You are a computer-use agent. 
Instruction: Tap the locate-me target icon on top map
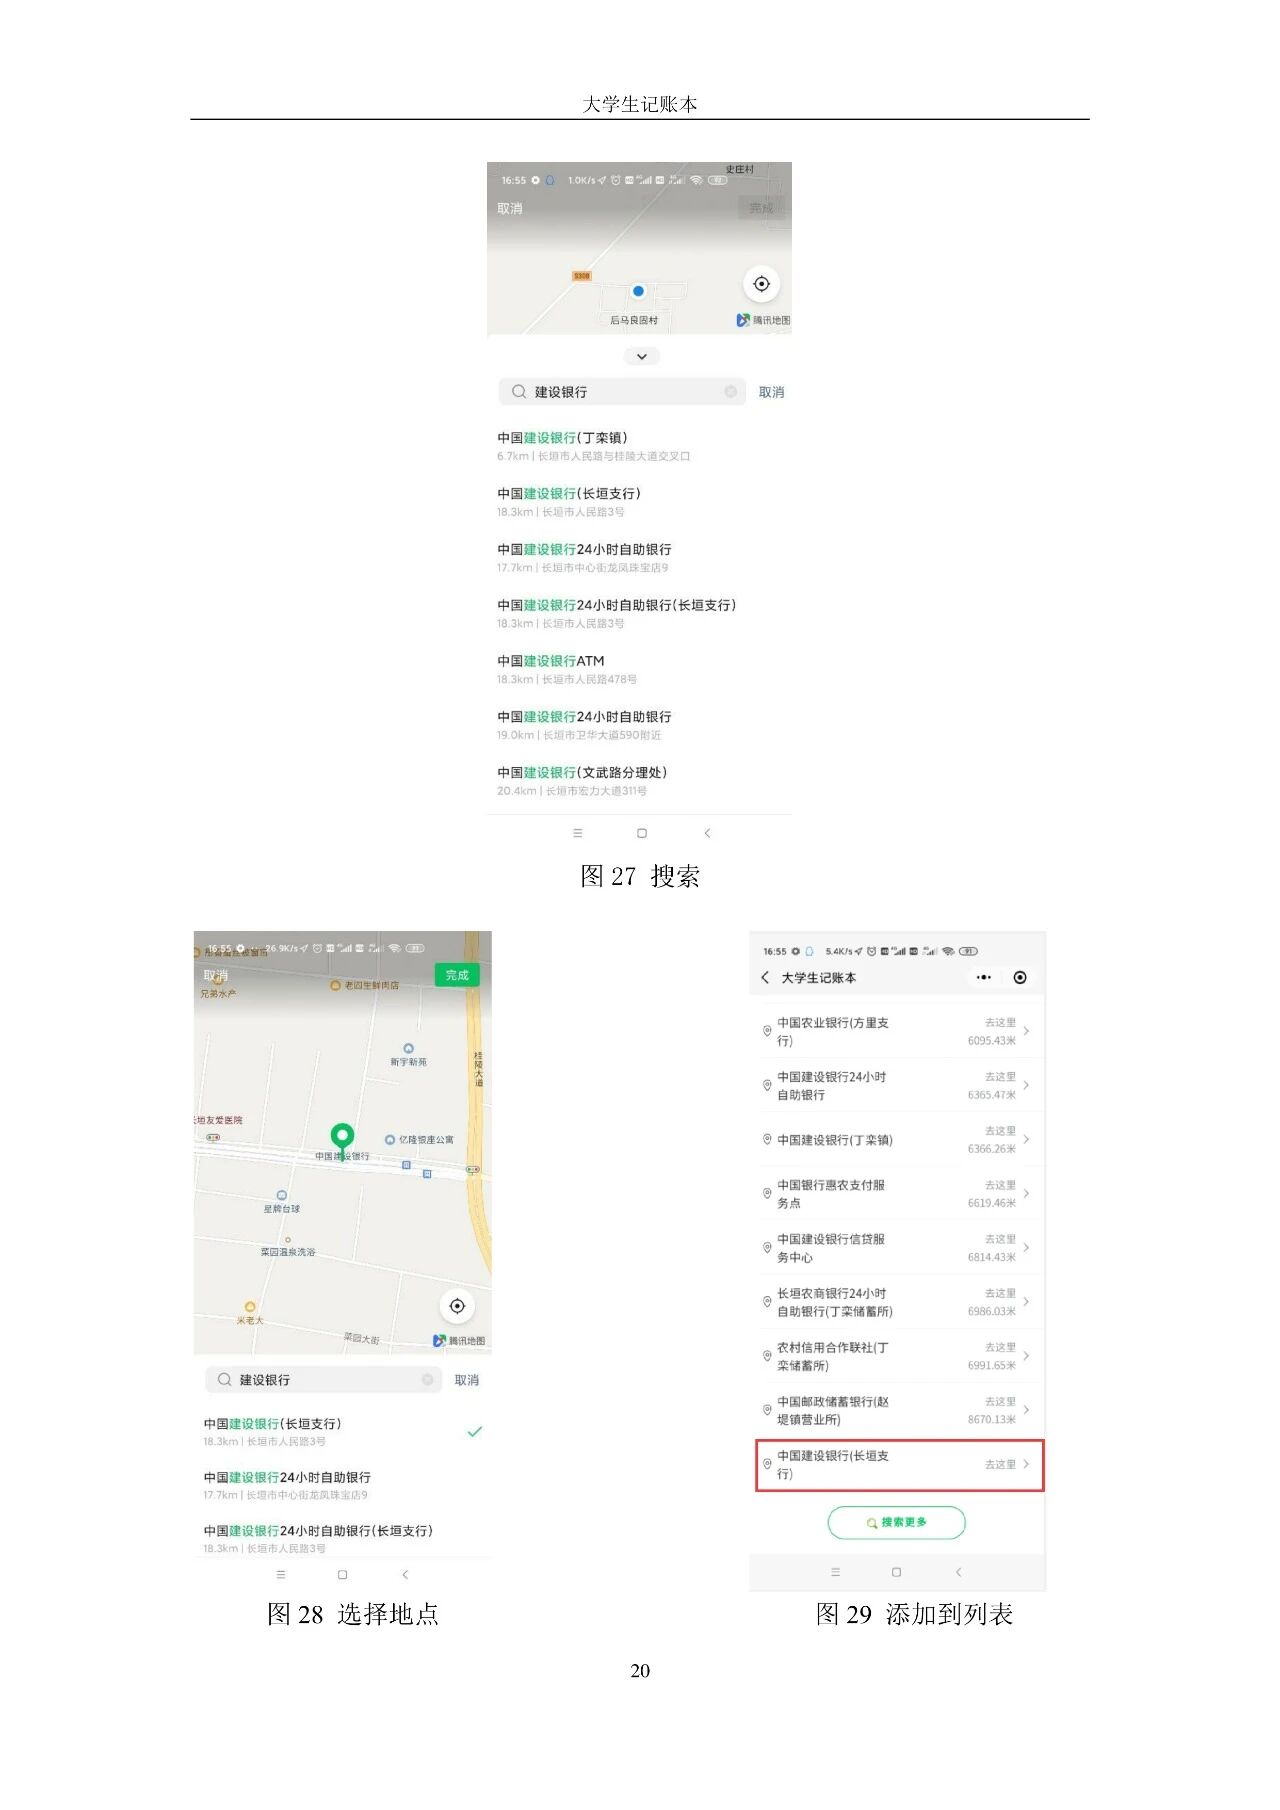[x=761, y=284]
